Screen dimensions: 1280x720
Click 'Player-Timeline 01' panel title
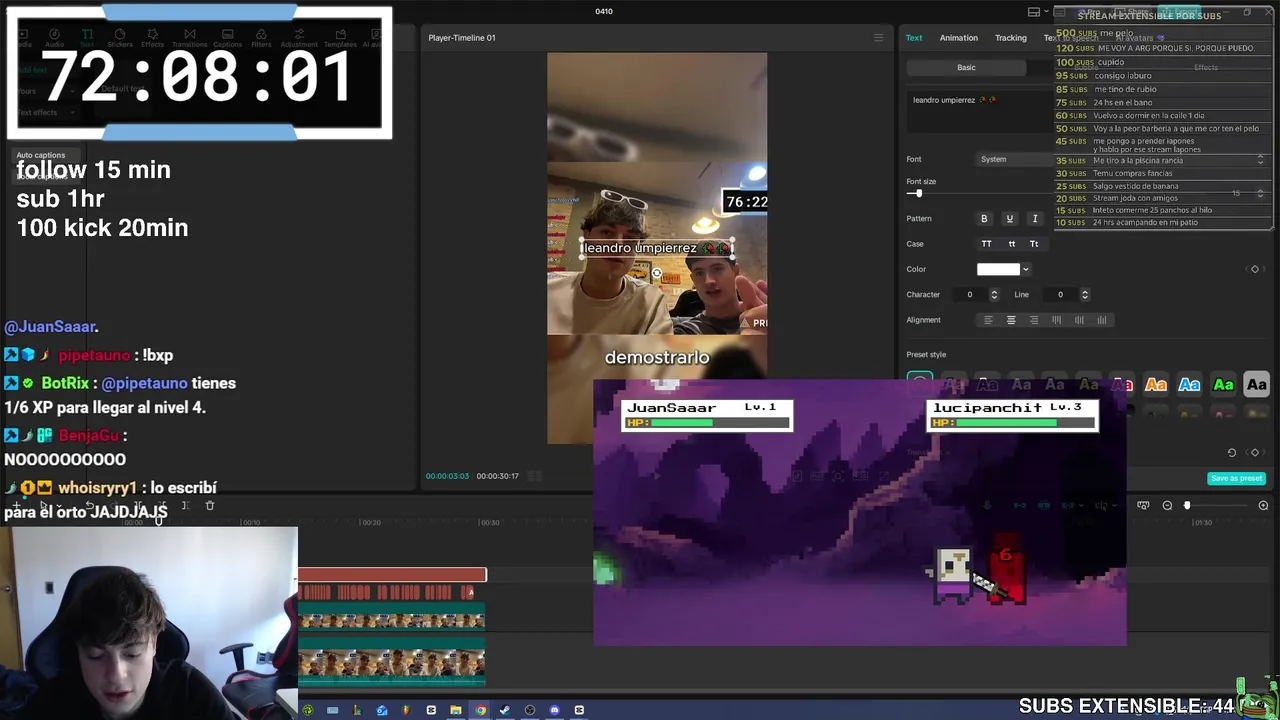coord(462,38)
